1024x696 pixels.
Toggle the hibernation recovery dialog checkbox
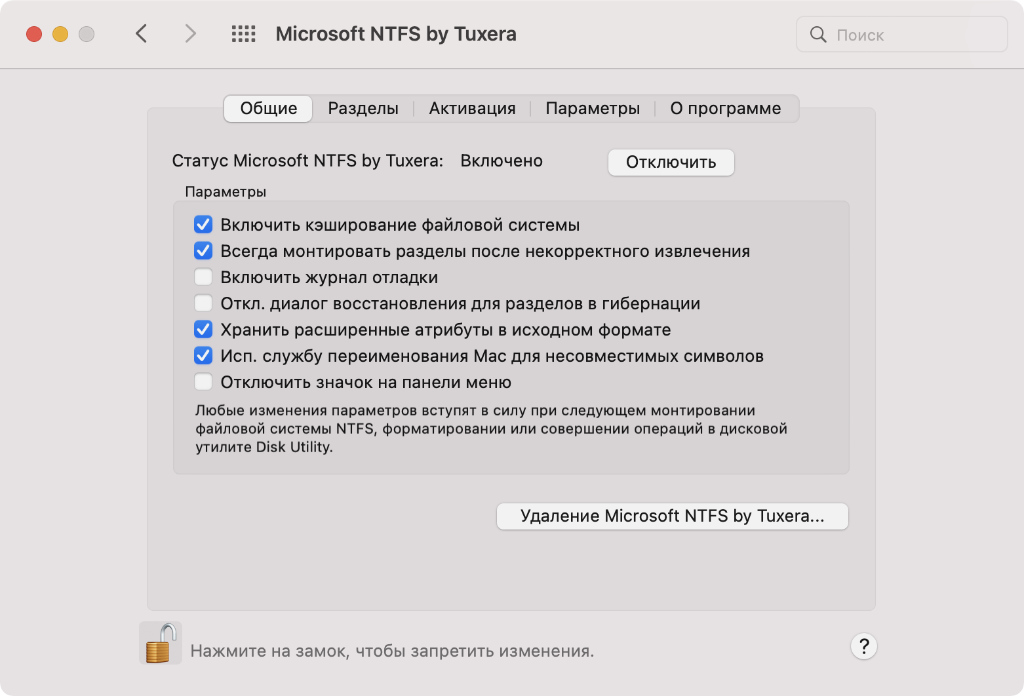[203, 303]
